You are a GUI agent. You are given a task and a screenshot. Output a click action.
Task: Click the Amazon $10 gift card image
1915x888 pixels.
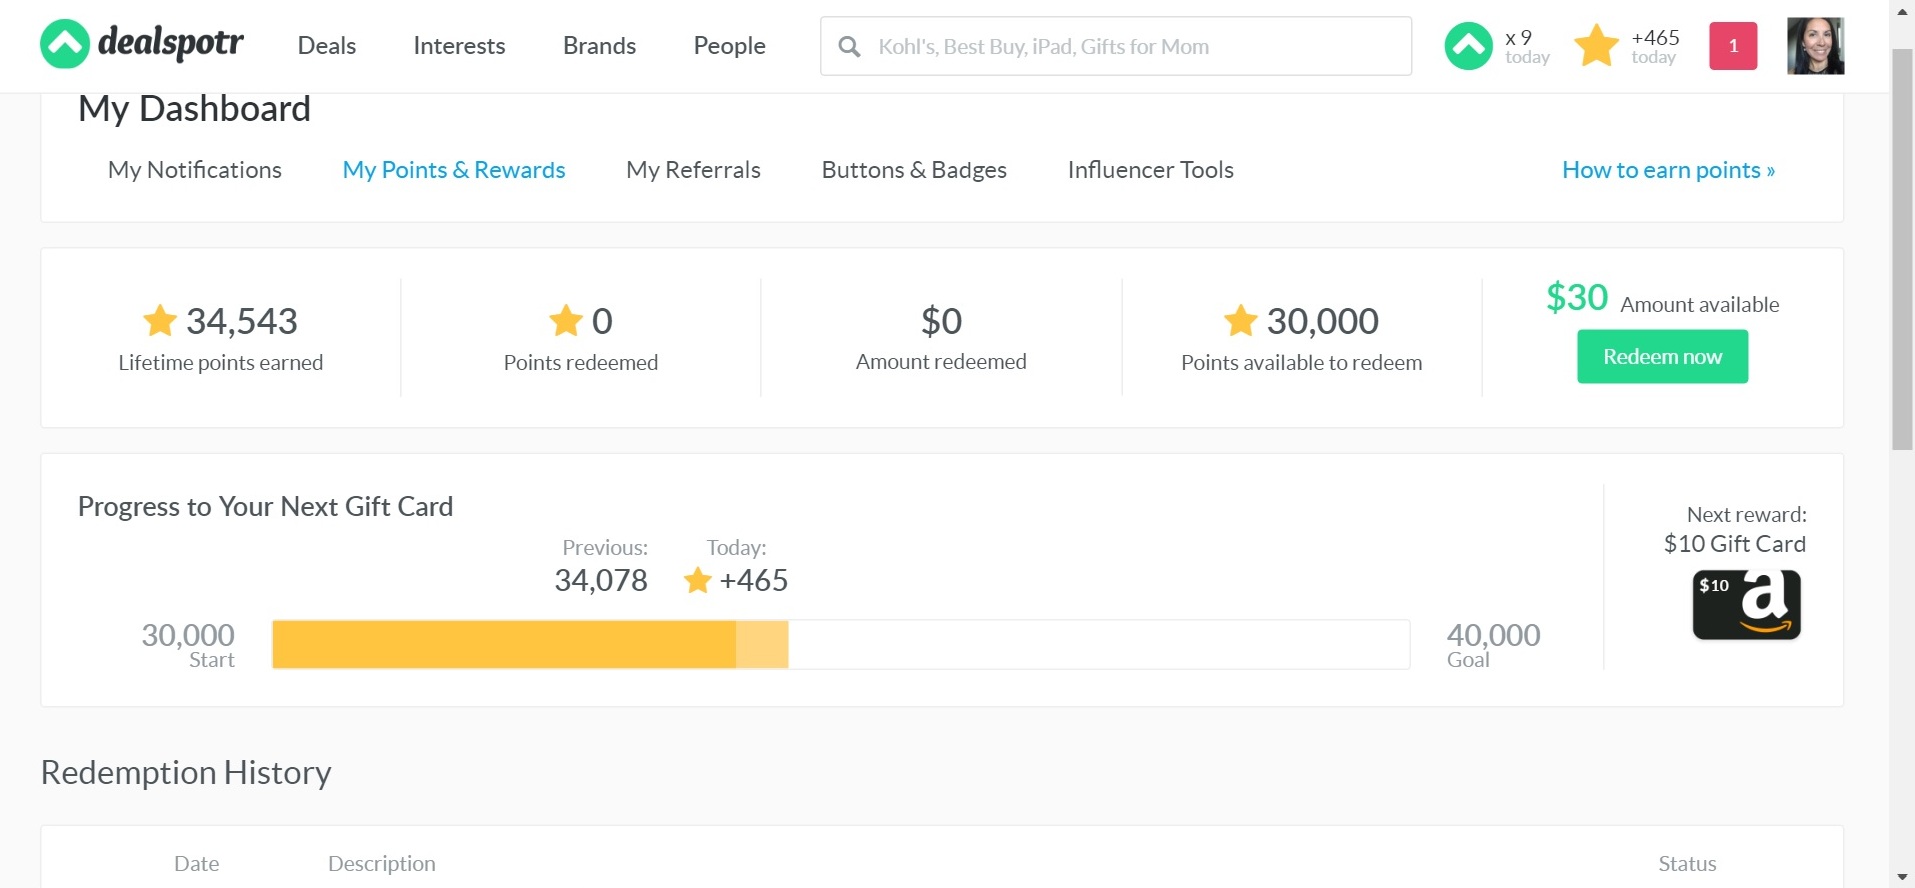(1746, 605)
